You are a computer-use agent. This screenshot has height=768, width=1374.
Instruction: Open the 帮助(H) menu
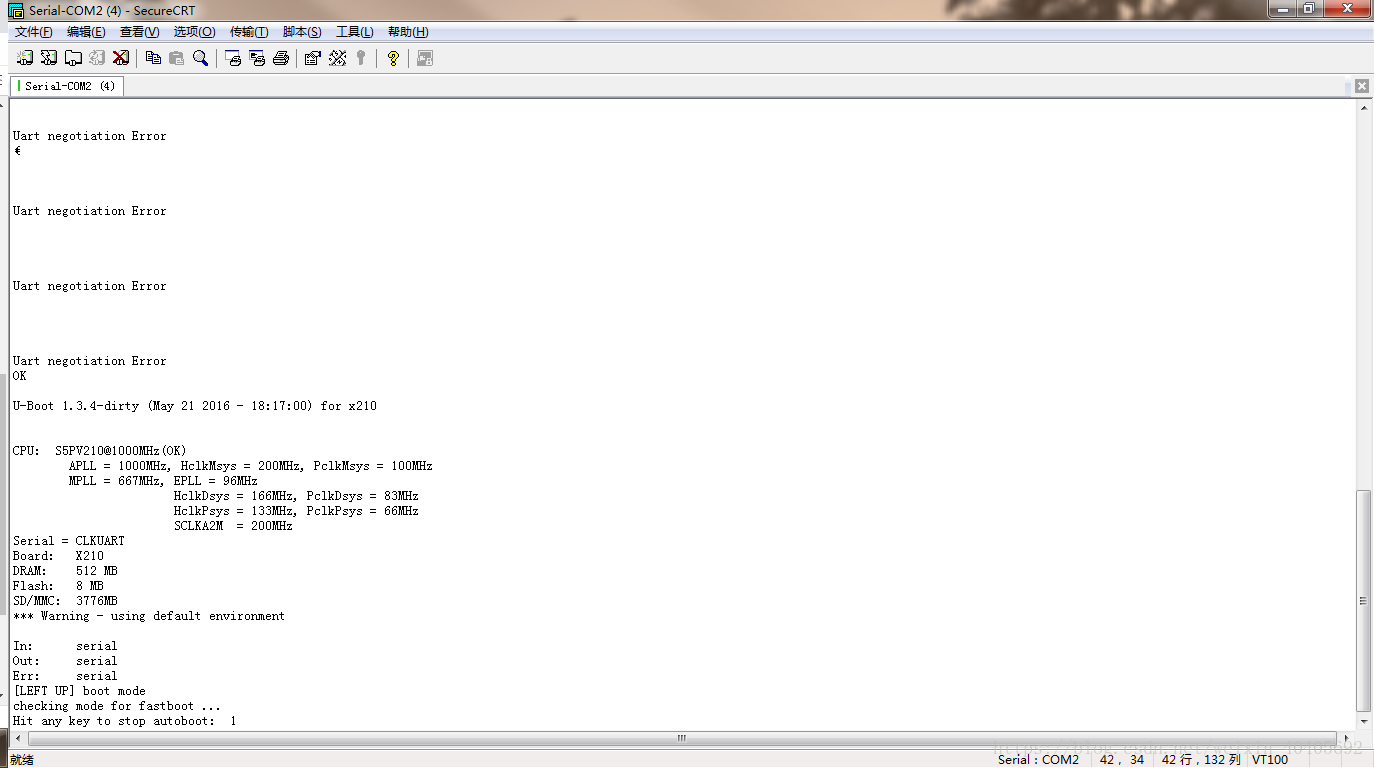point(408,32)
